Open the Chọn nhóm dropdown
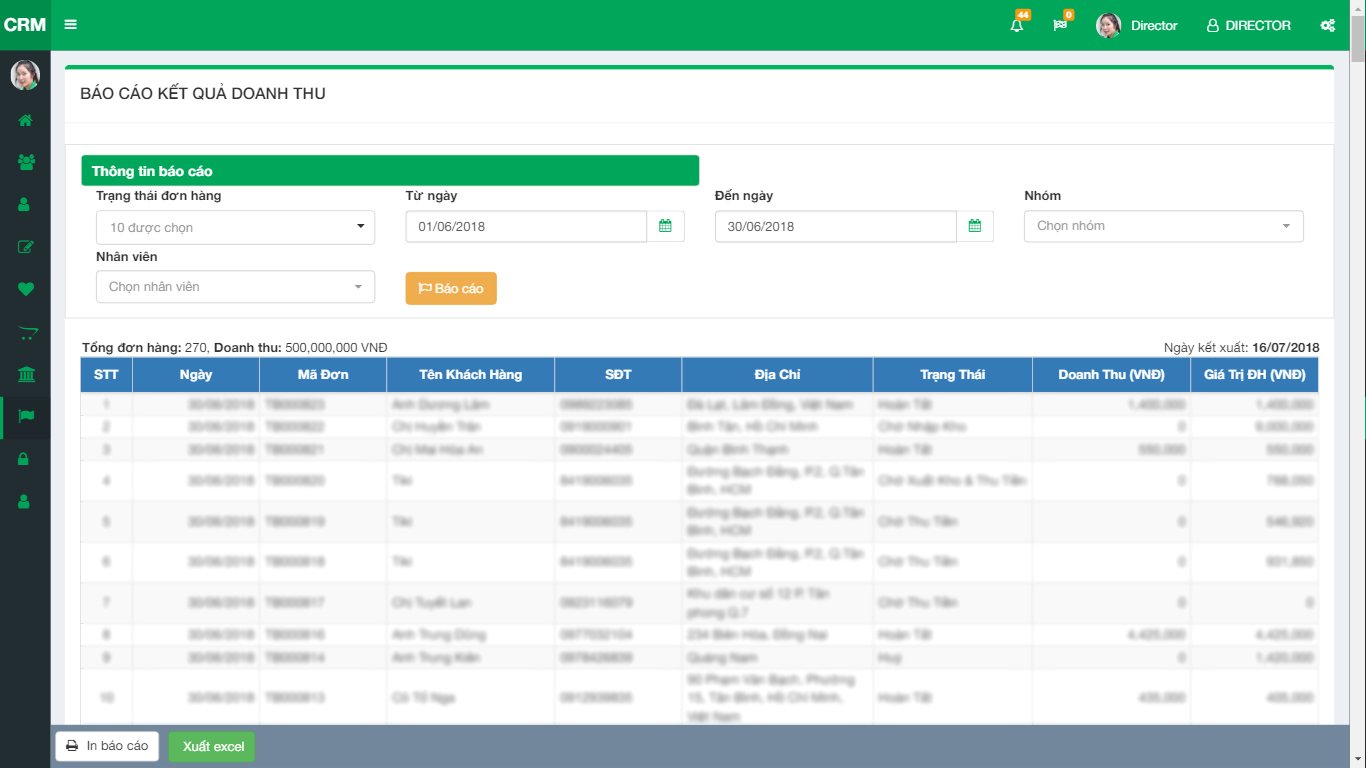The height and width of the screenshot is (768, 1366). coord(1163,226)
